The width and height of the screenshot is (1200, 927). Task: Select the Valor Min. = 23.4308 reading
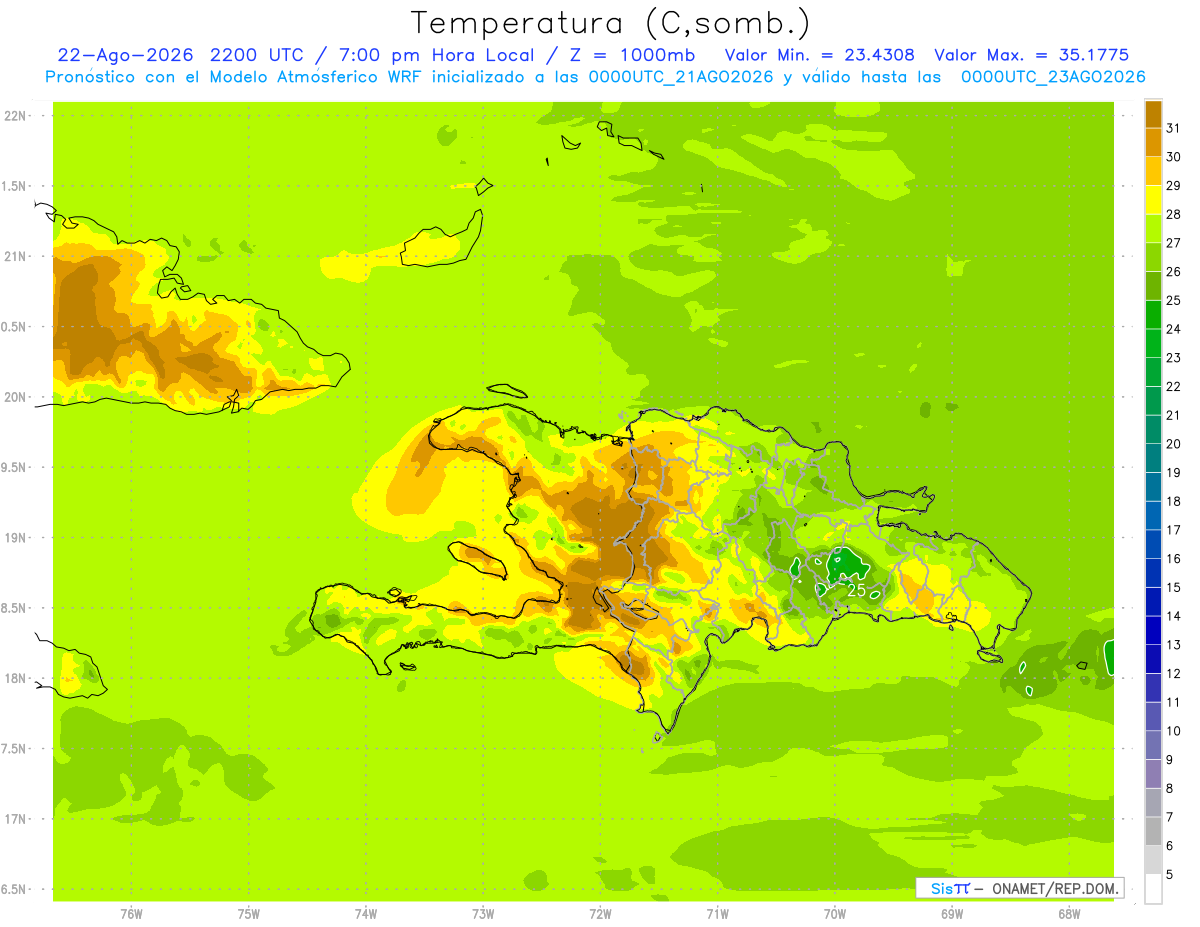click(819, 55)
